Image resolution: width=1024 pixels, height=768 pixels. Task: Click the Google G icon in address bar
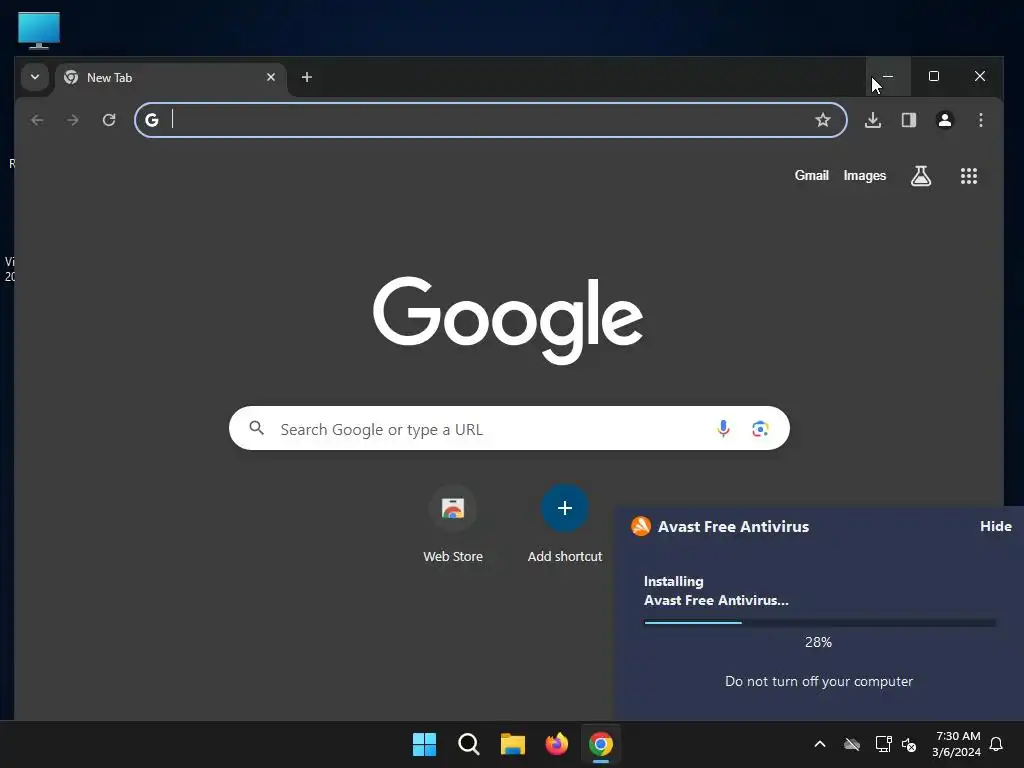(152, 120)
